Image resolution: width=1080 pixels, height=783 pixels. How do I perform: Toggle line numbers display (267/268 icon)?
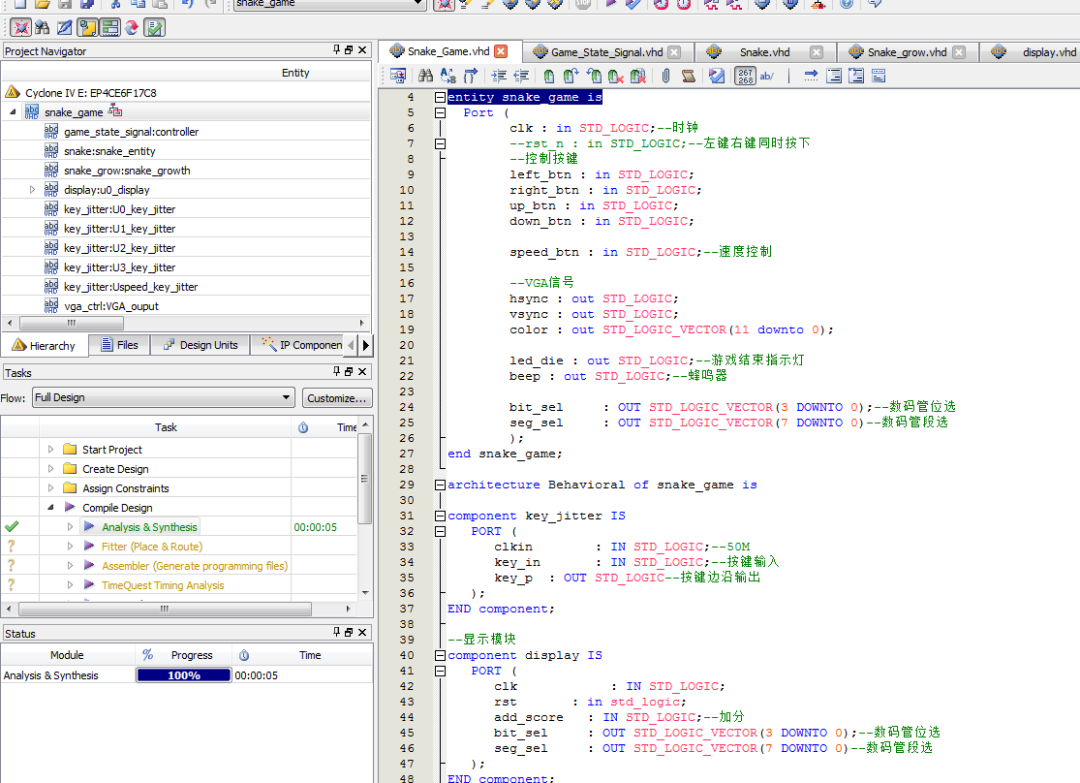click(744, 76)
